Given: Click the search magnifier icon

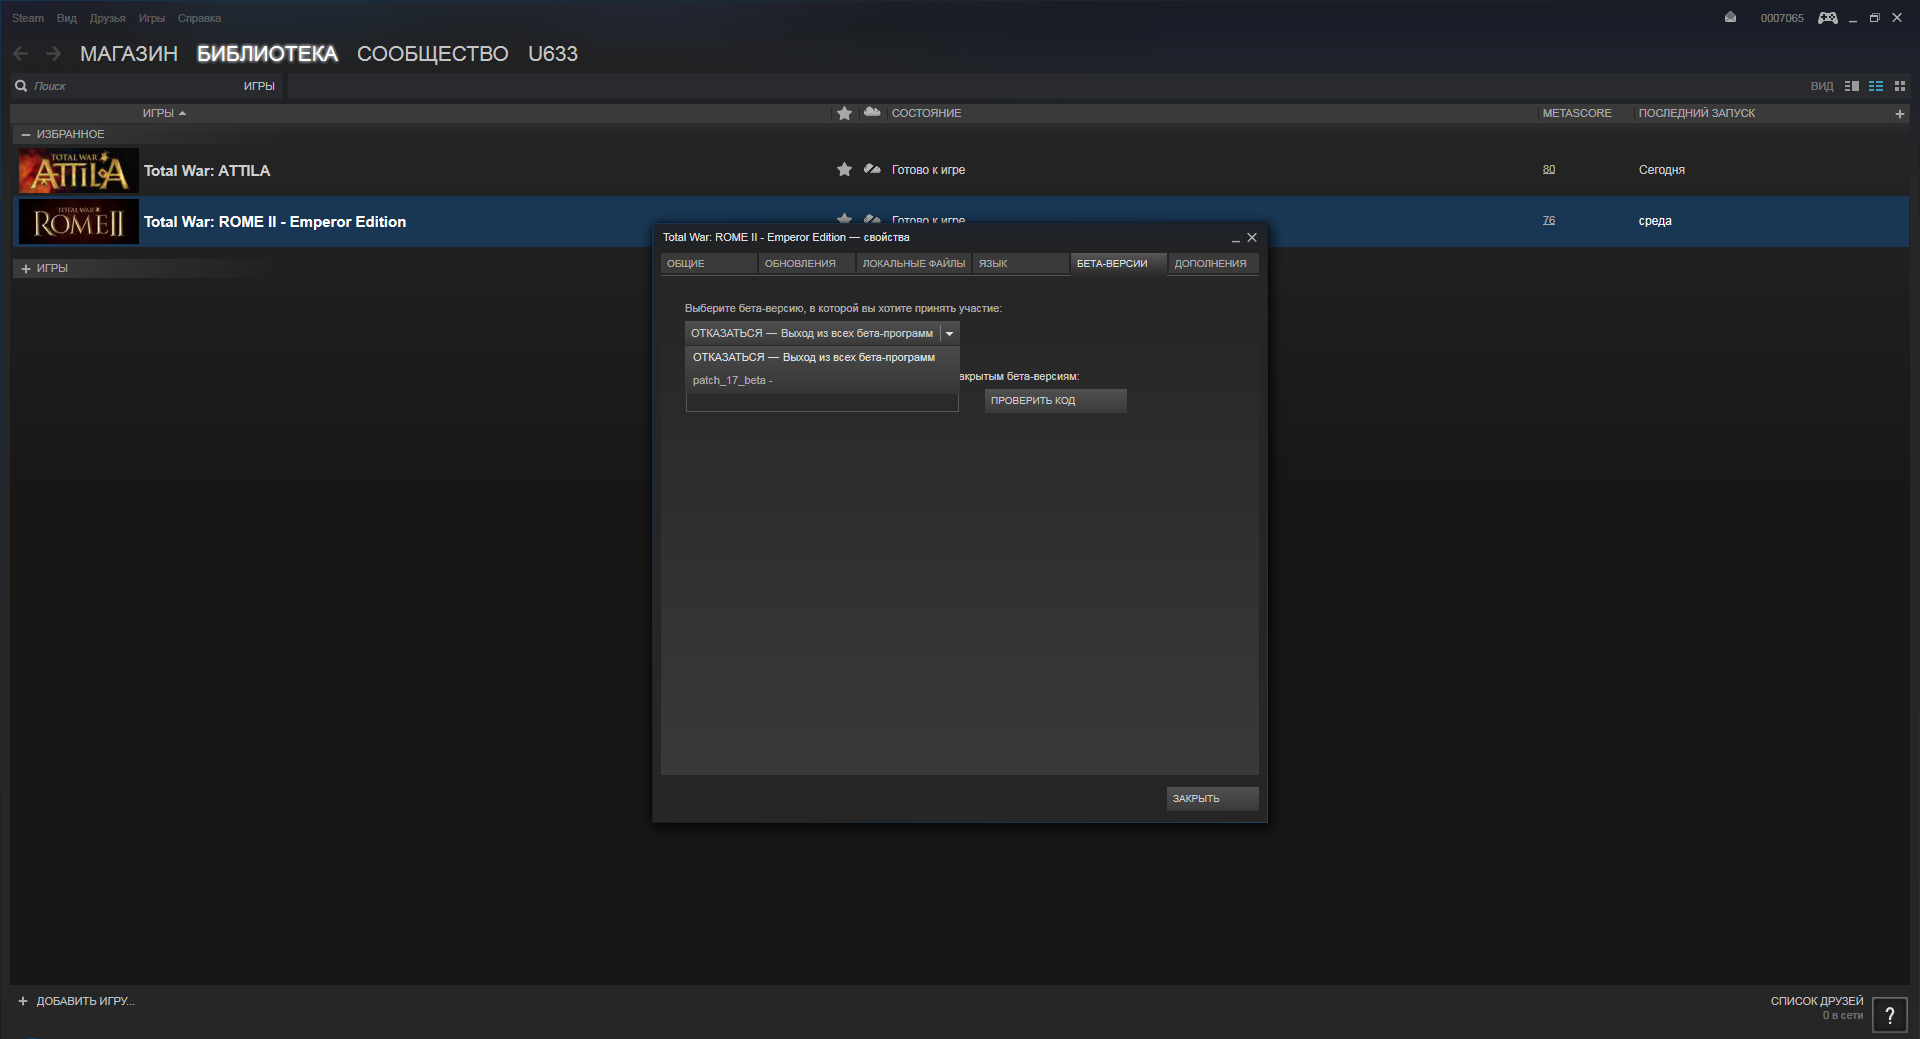Looking at the screenshot, I should coord(21,86).
